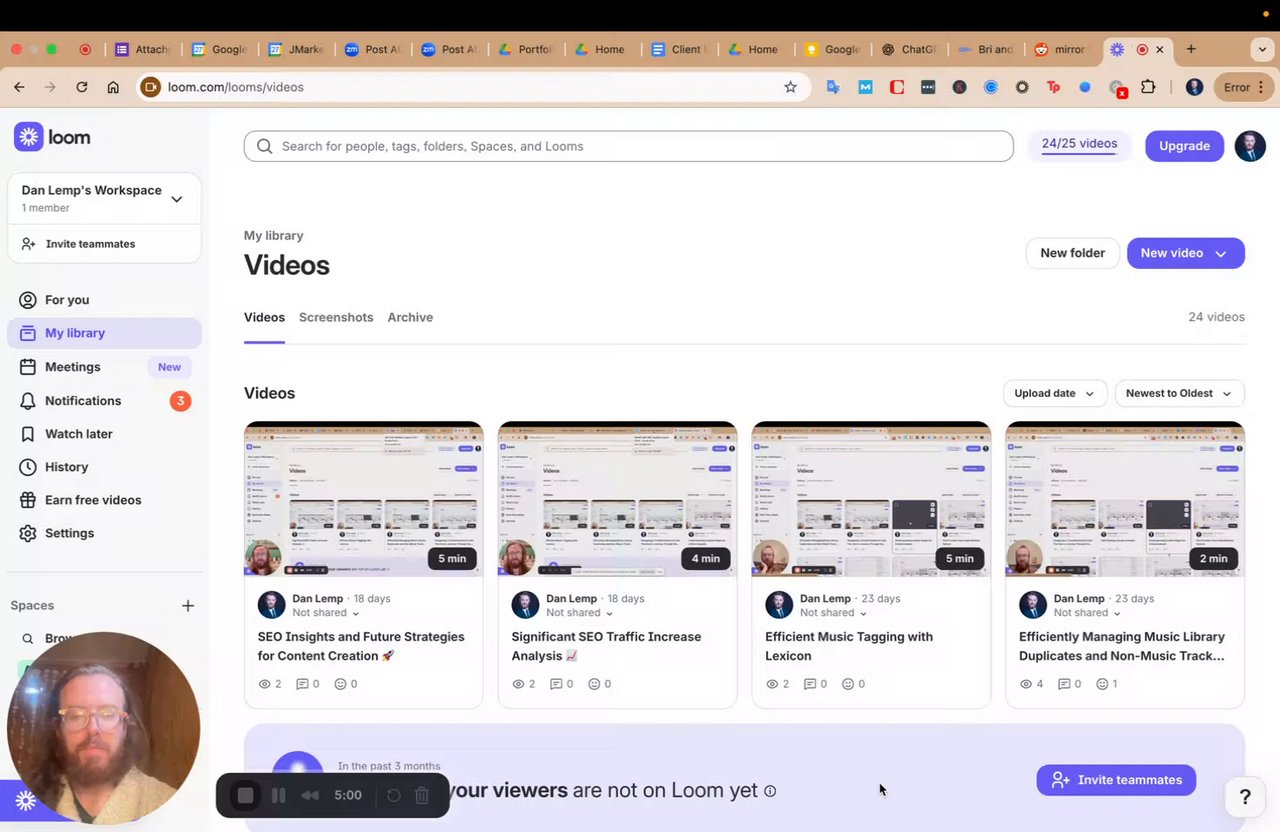Switch to the Screenshots tab
This screenshot has width=1280, height=832.
pyautogui.click(x=336, y=317)
